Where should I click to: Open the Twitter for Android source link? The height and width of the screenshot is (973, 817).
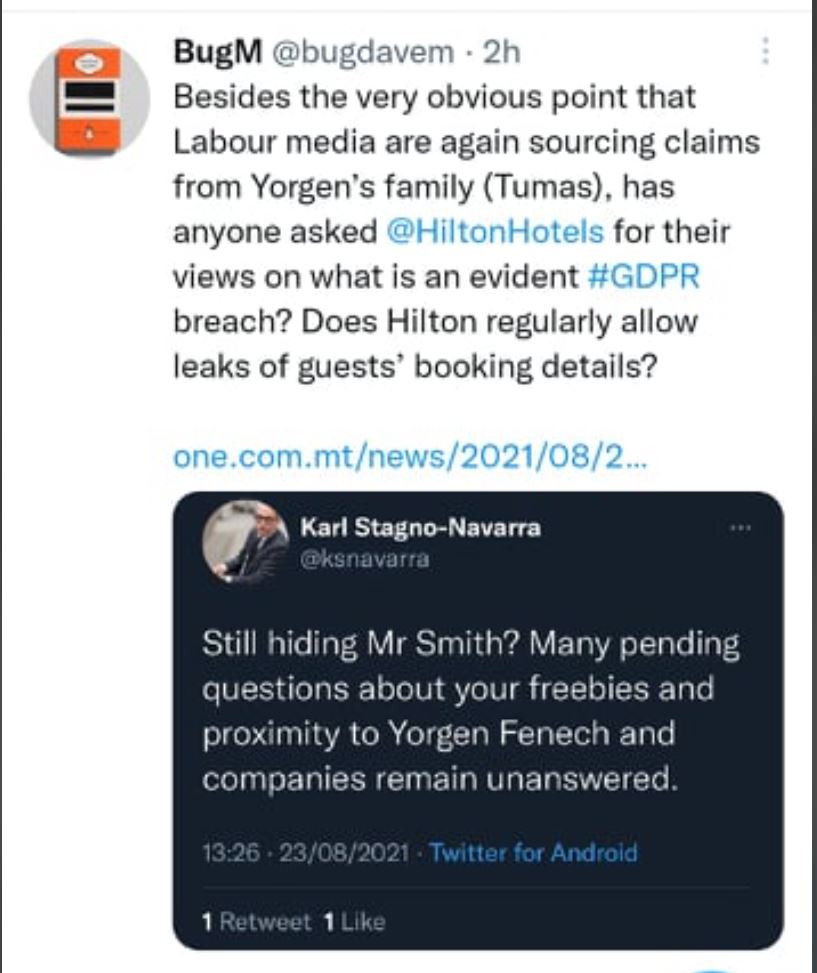click(533, 852)
